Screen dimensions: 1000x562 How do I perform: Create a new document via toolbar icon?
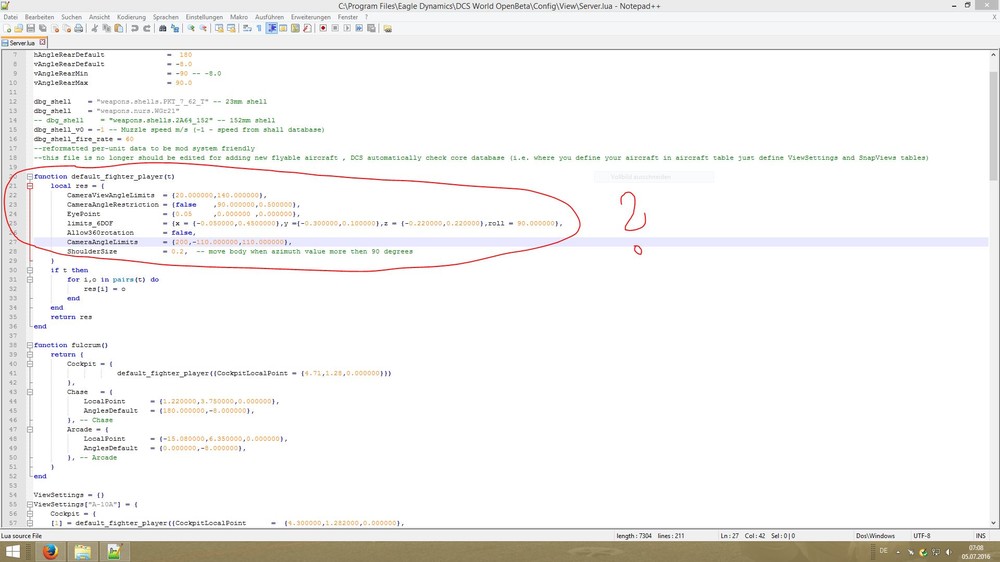click(x=7, y=28)
